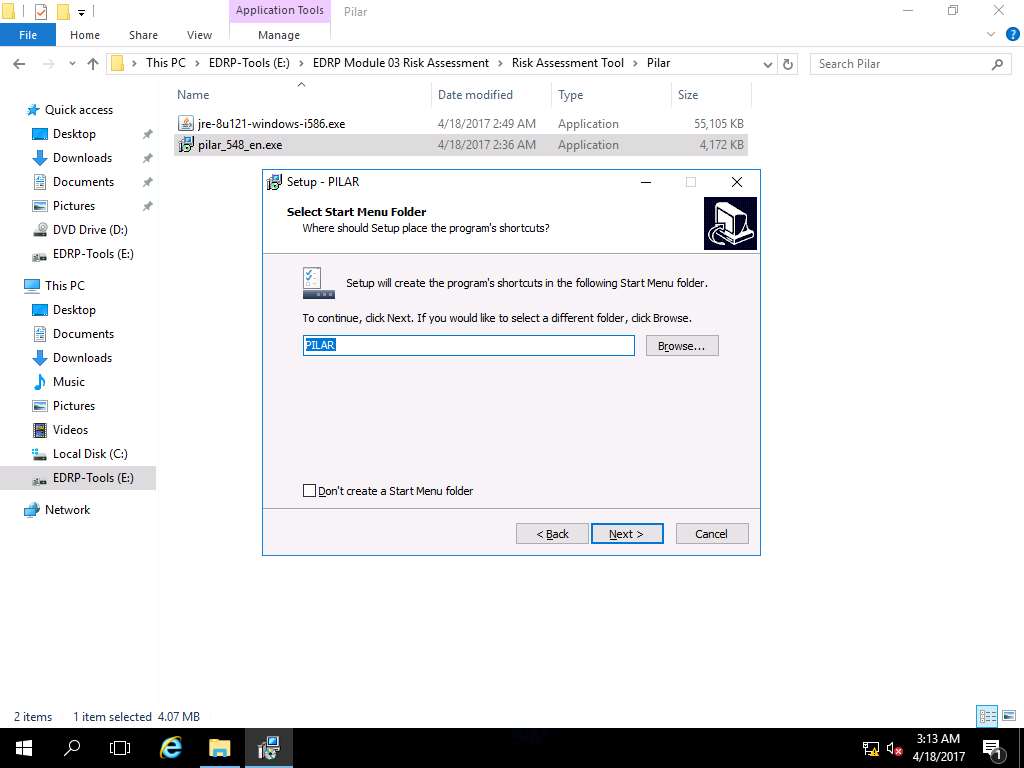Click the Up one level arrow
The width and height of the screenshot is (1024, 768).
pyautogui.click(x=93, y=63)
